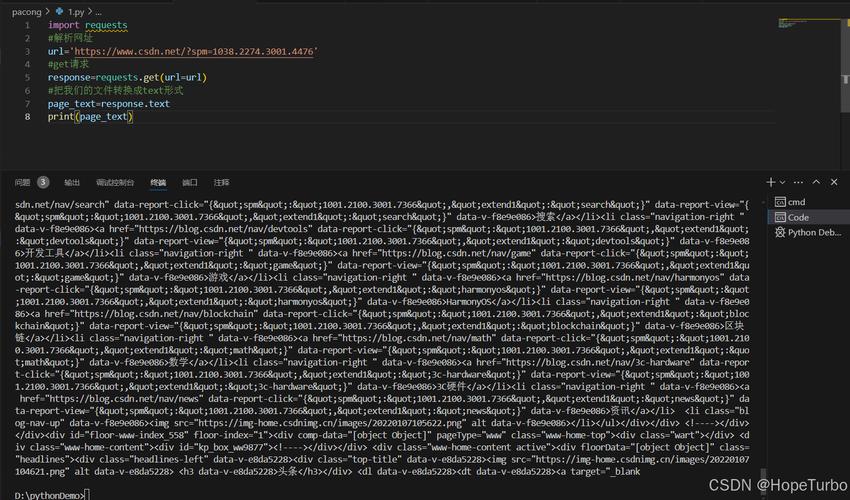The height and width of the screenshot is (500, 850).
Task: Click the pacong folder in breadcrumb
Action: 27,11
